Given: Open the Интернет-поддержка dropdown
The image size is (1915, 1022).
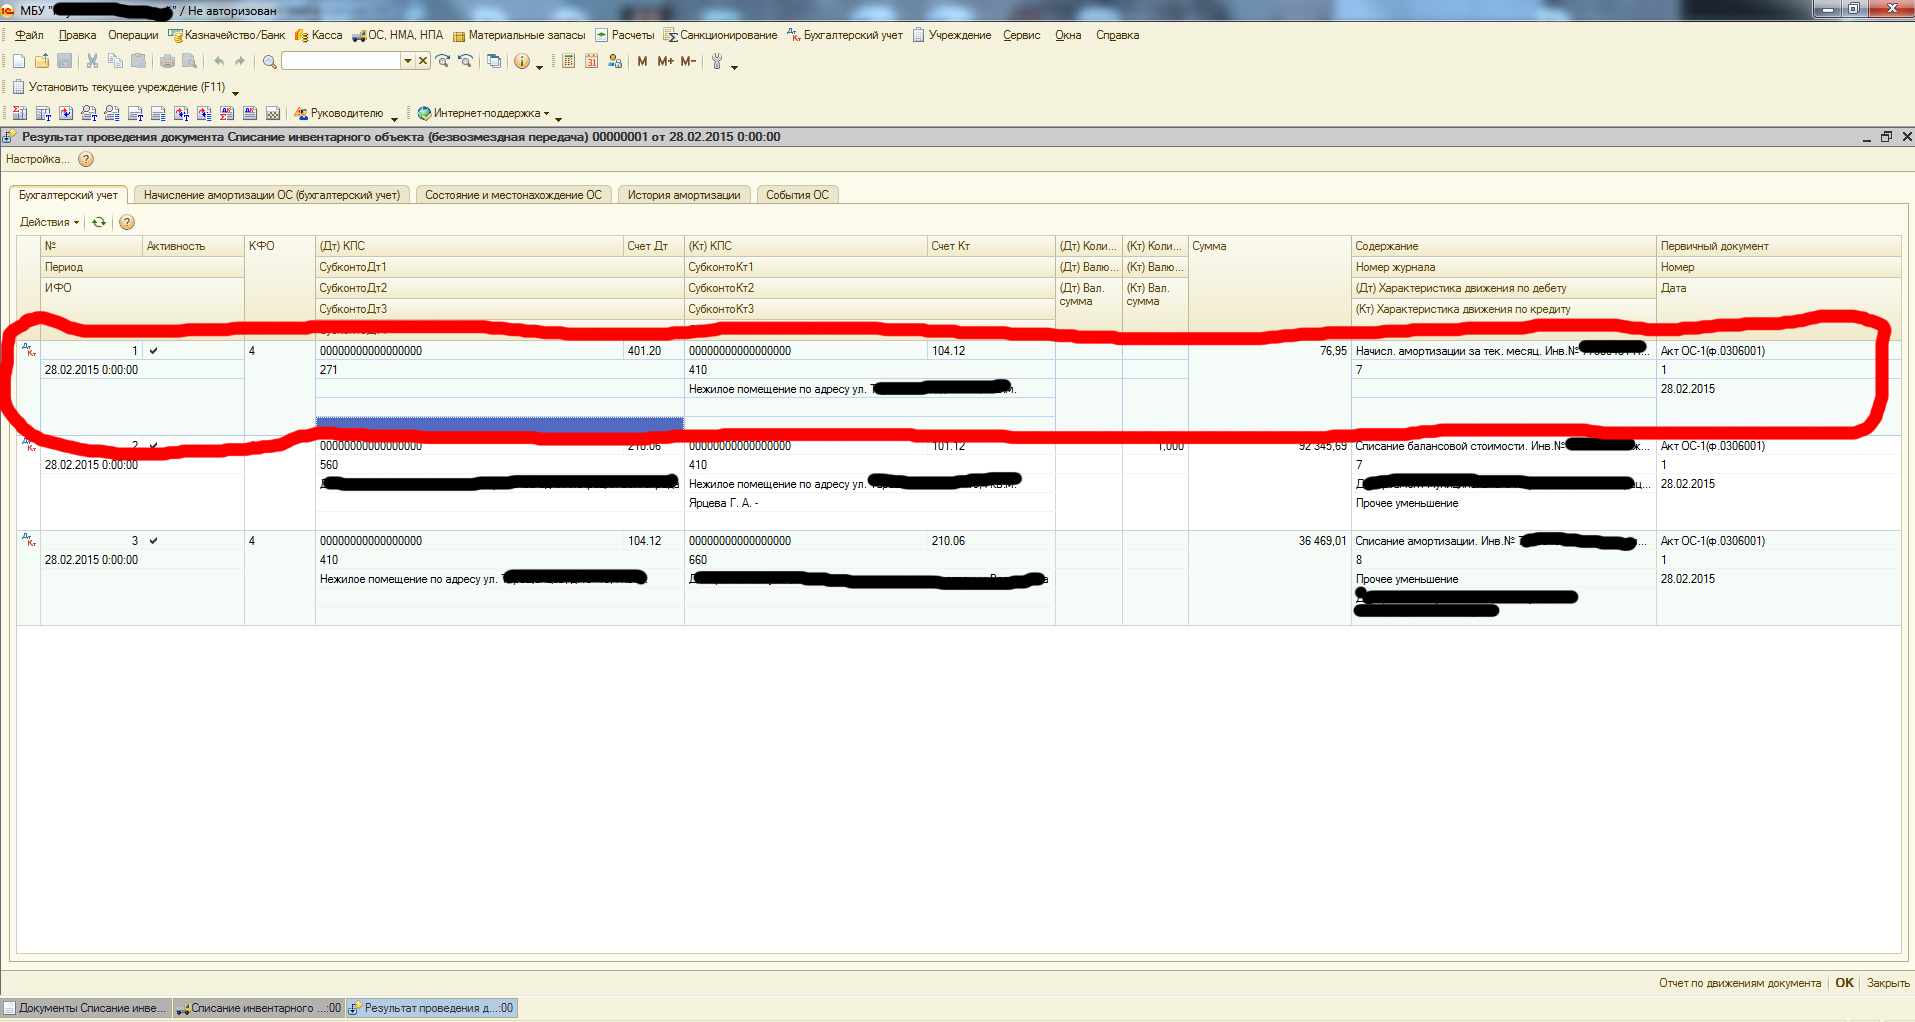Looking at the screenshot, I should coord(484,113).
